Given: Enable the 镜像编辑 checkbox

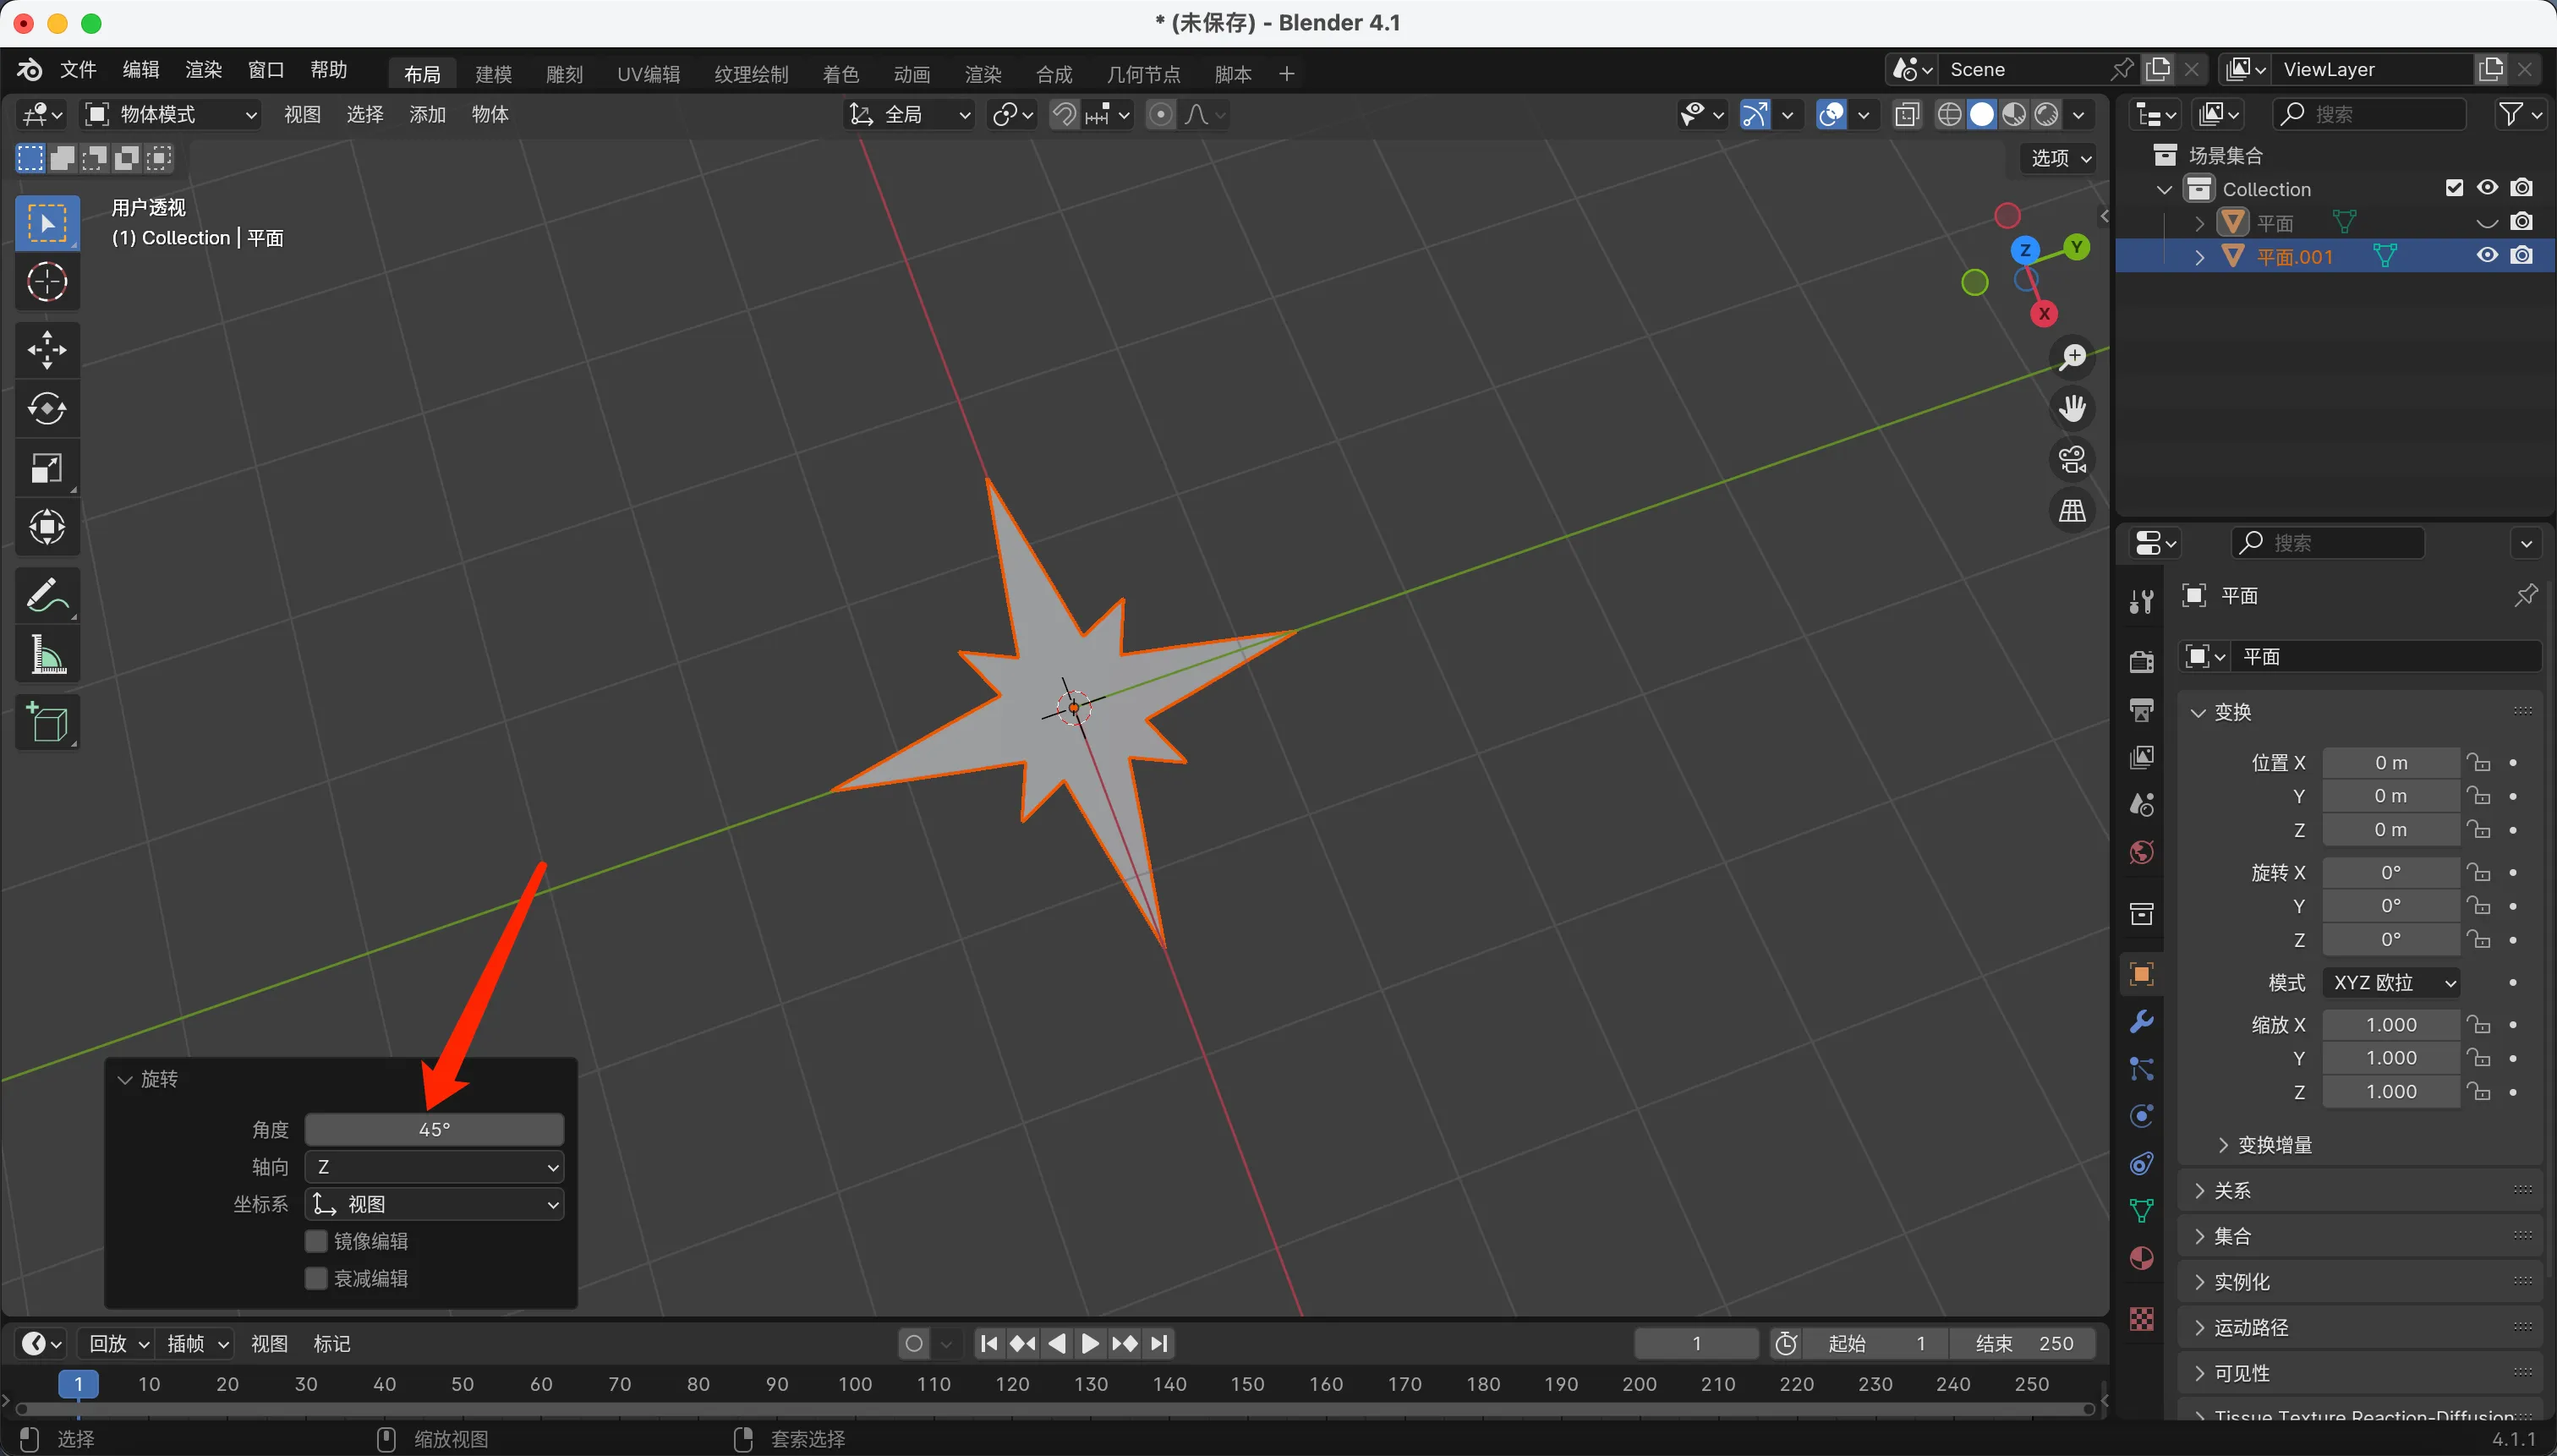Looking at the screenshot, I should pyautogui.click(x=316, y=1241).
